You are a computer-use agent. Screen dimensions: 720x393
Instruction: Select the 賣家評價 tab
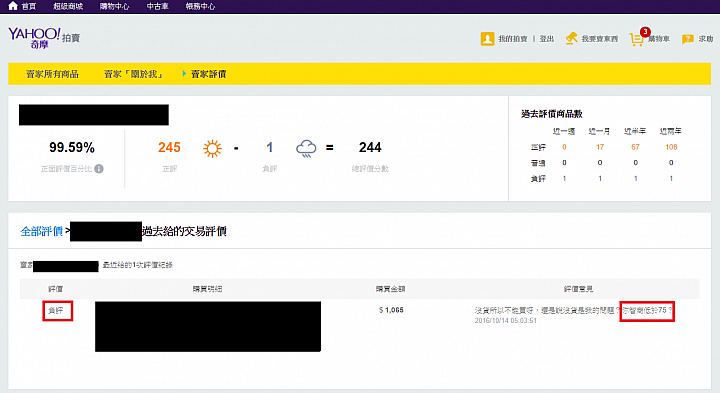pos(208,74)
